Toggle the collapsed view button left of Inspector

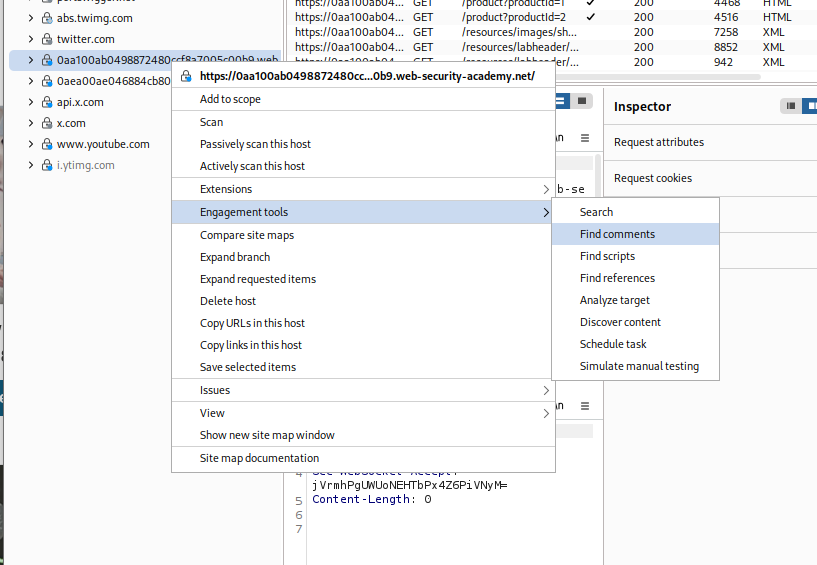coord(582,101)
